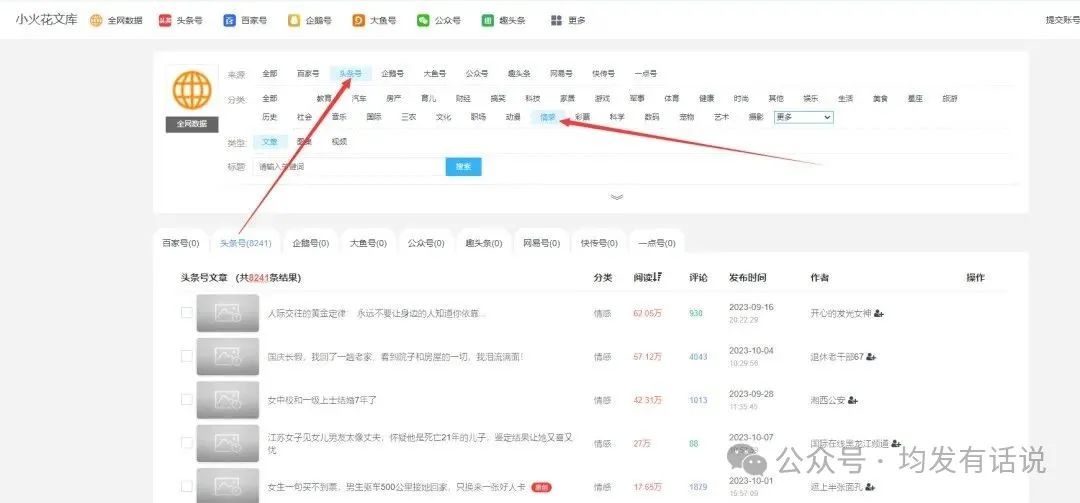
Task: Open article title 女生一句买不到票
Action: [x=397, y=487]
